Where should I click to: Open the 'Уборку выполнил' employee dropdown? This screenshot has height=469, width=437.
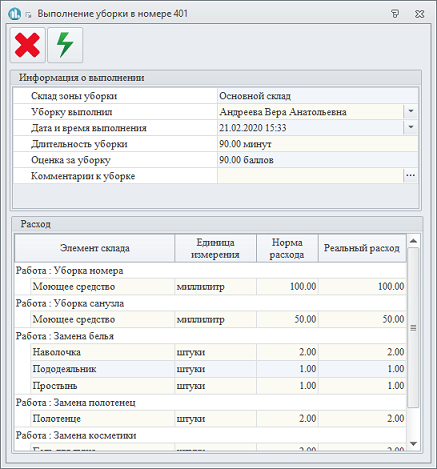[411, 111]
